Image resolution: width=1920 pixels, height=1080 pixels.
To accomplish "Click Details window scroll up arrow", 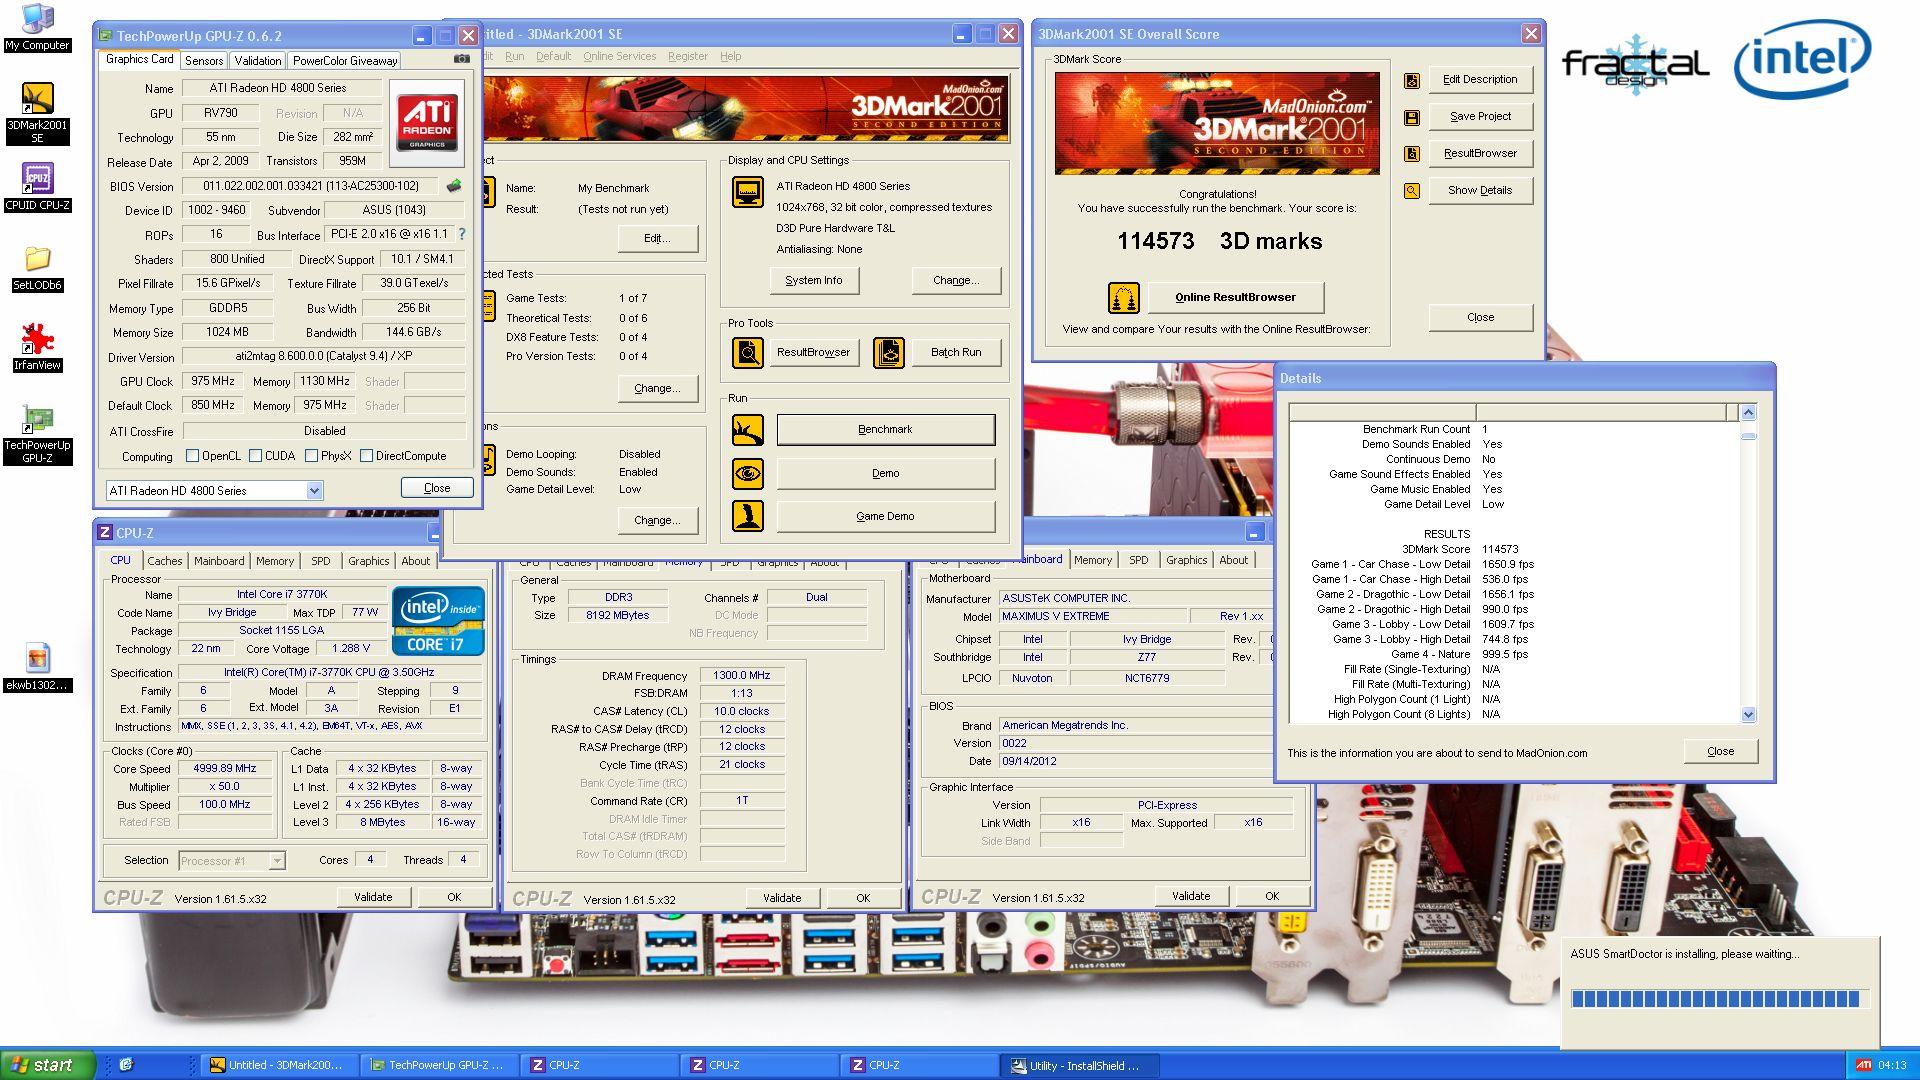I will [1748, 412].
